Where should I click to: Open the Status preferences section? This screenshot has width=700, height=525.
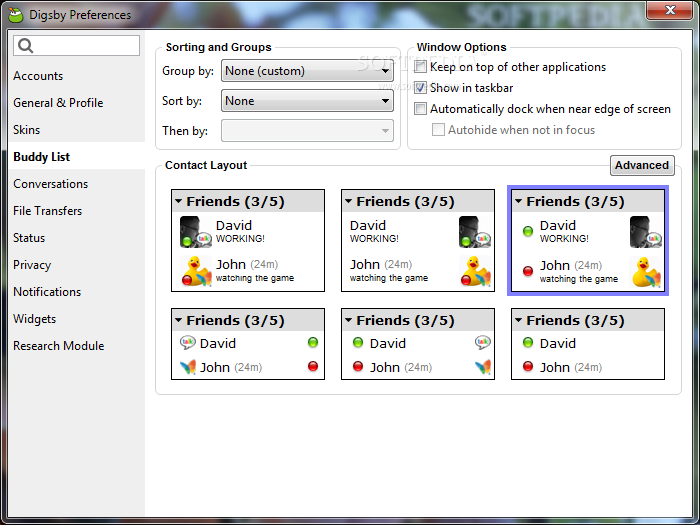(x=76, y=238)
